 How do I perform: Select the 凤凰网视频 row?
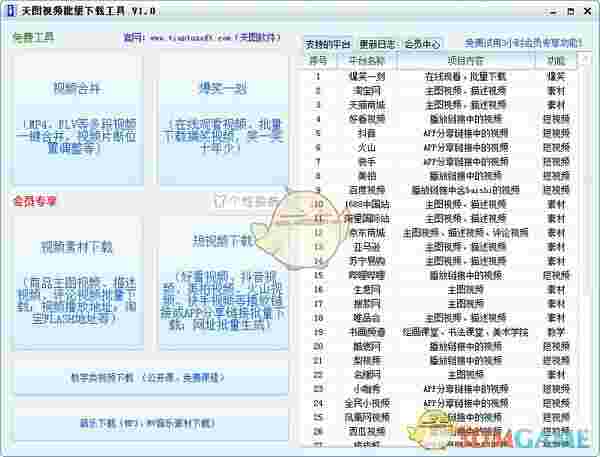(440, 417)
